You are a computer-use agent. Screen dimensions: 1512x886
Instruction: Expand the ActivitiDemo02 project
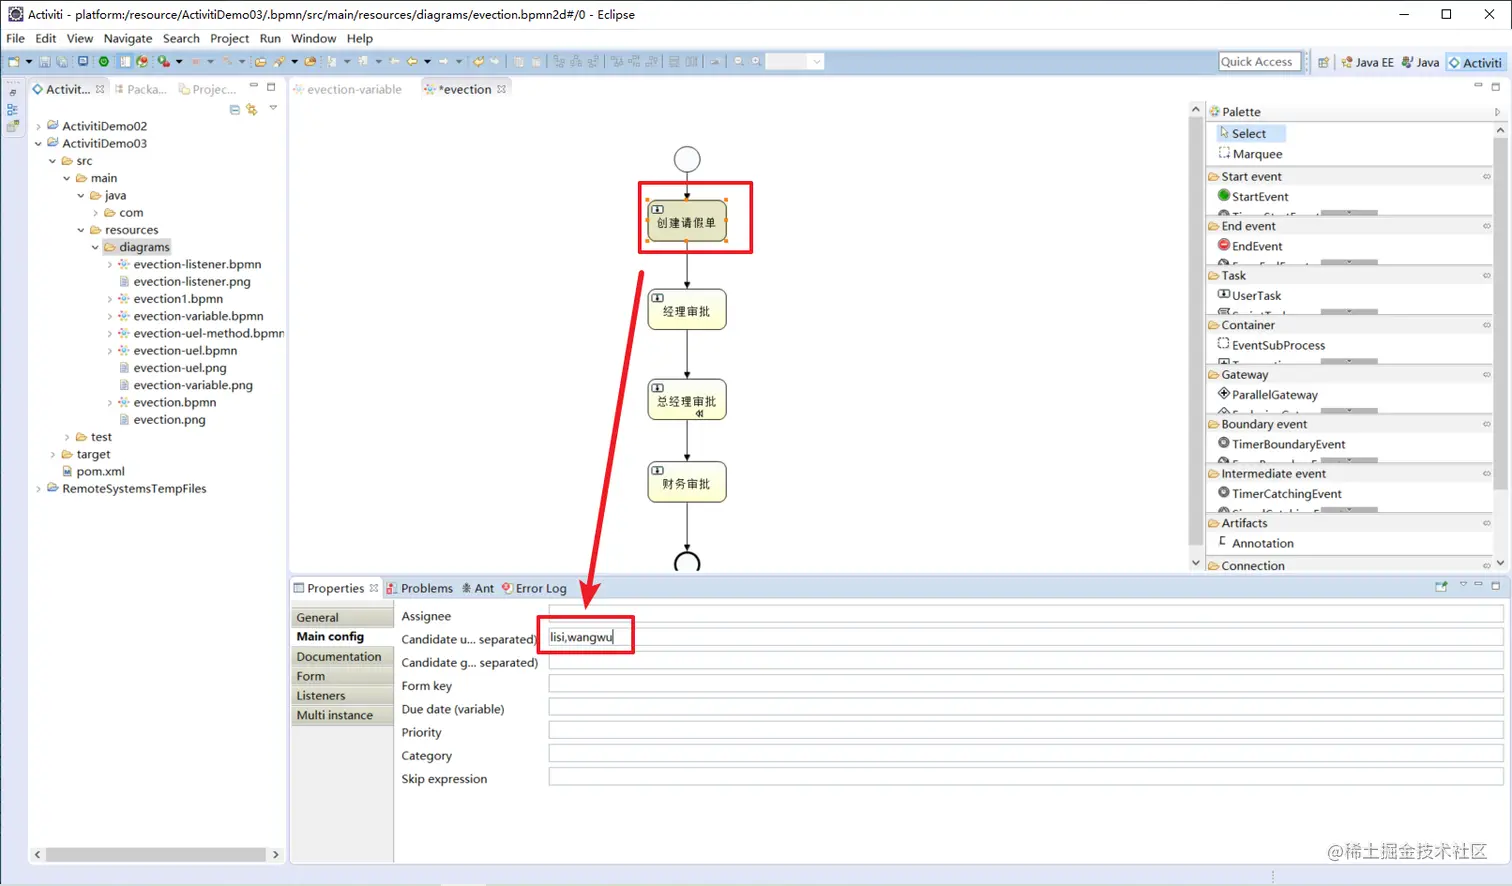coord(38,126)
